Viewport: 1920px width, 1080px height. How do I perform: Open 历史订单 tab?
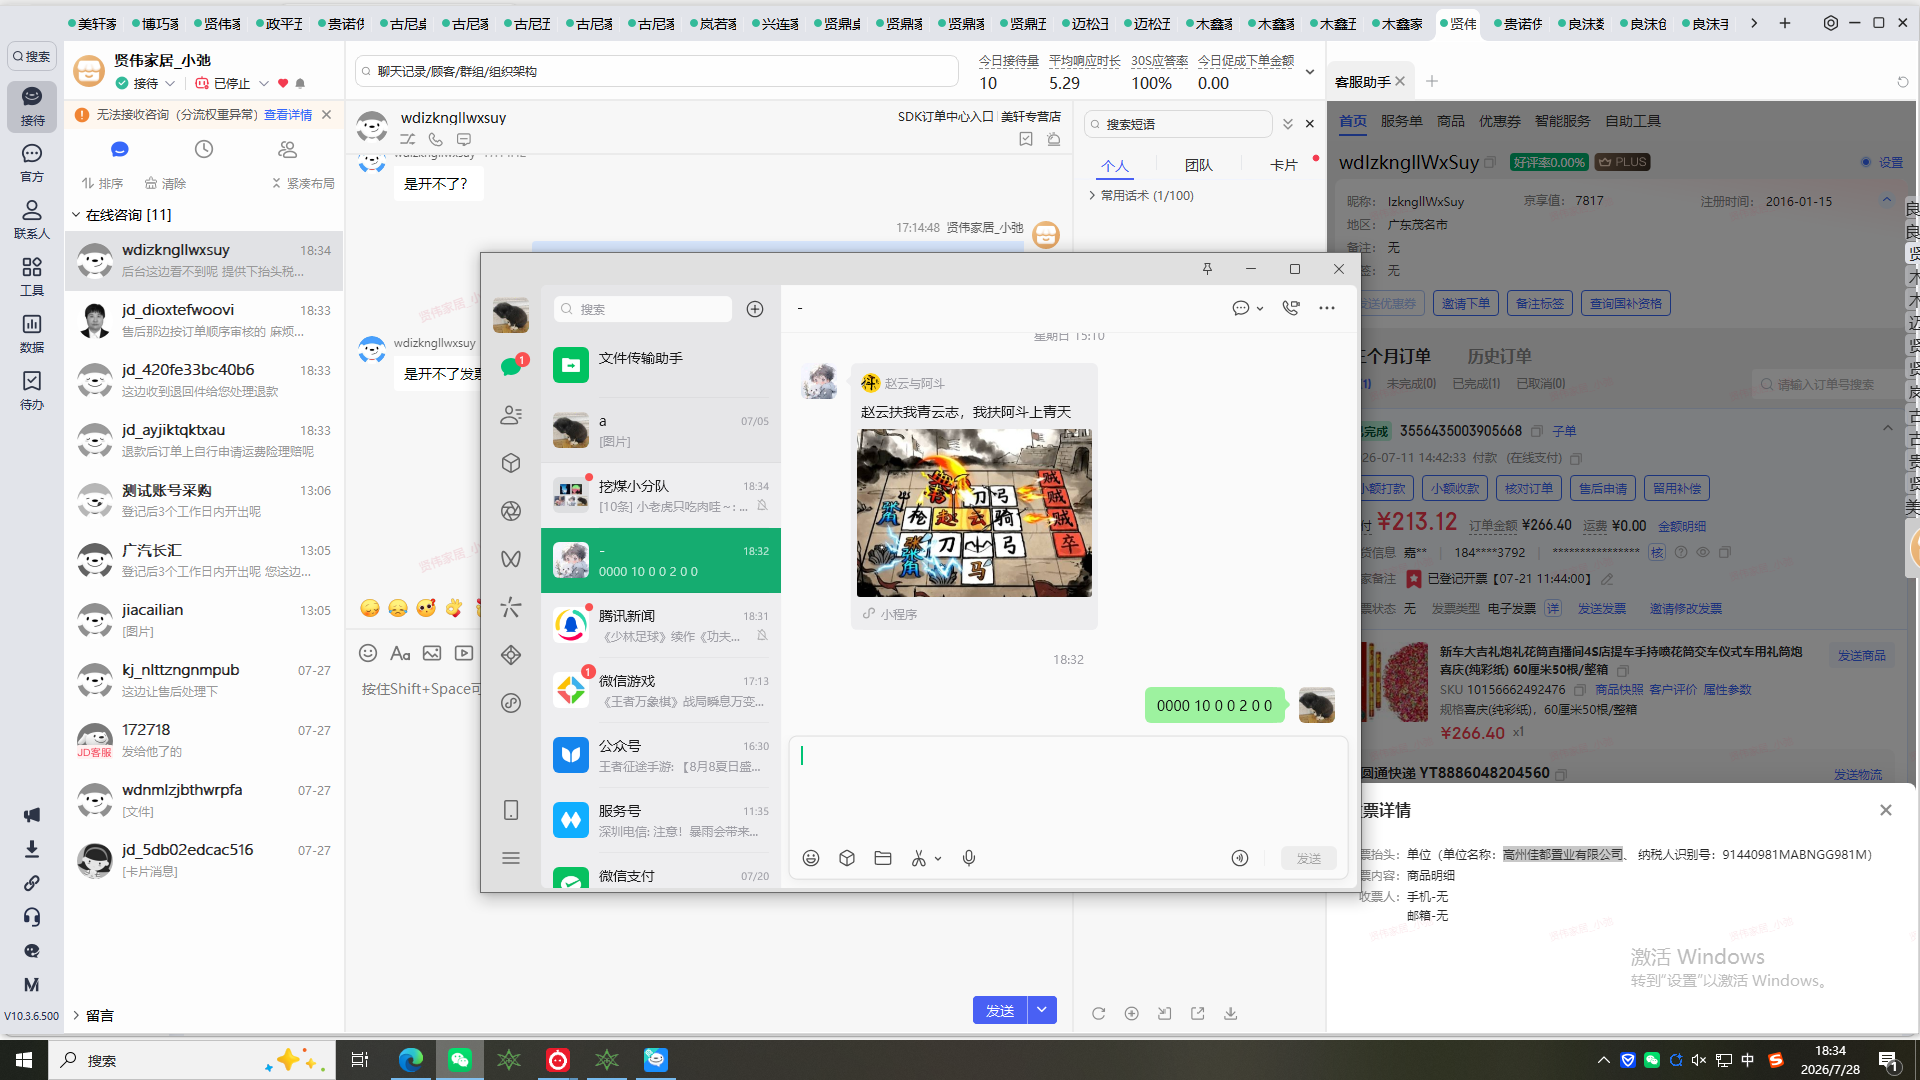(x=1499, y=356)
